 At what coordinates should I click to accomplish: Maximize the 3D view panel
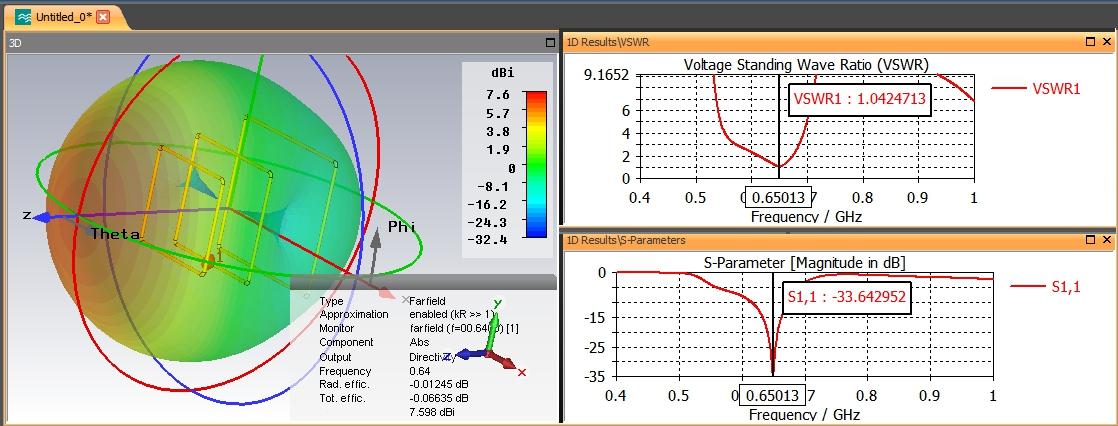point(550,43)
